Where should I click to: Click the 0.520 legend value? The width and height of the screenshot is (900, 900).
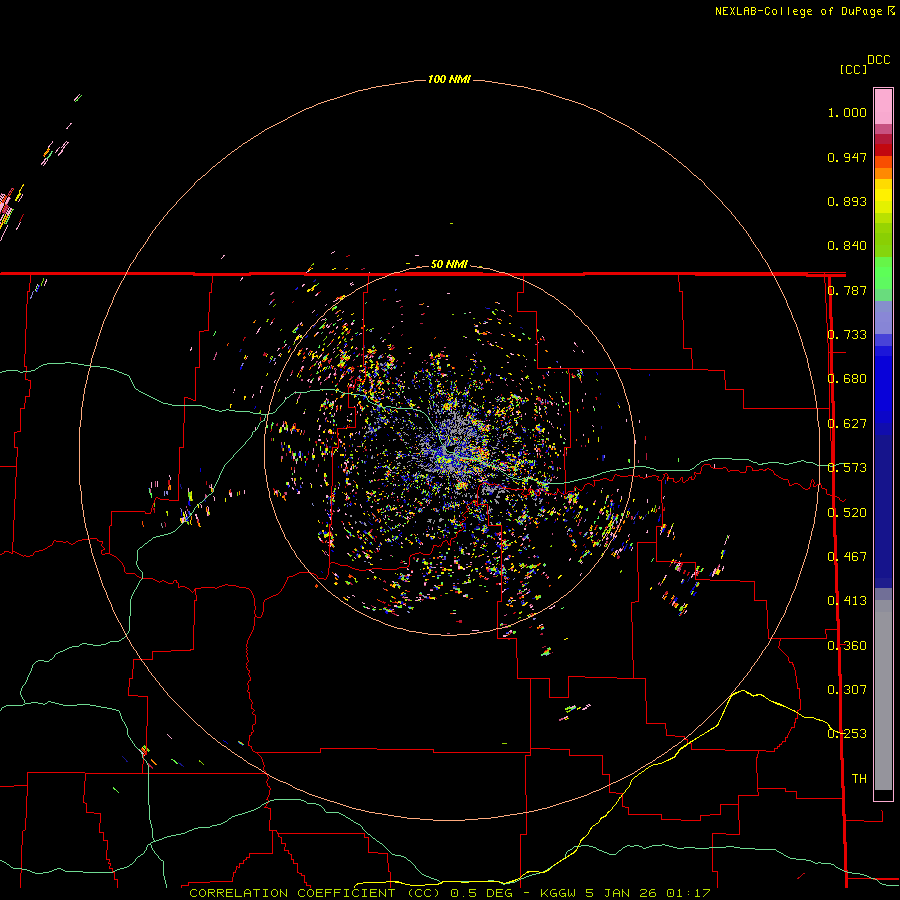point(847,513)
